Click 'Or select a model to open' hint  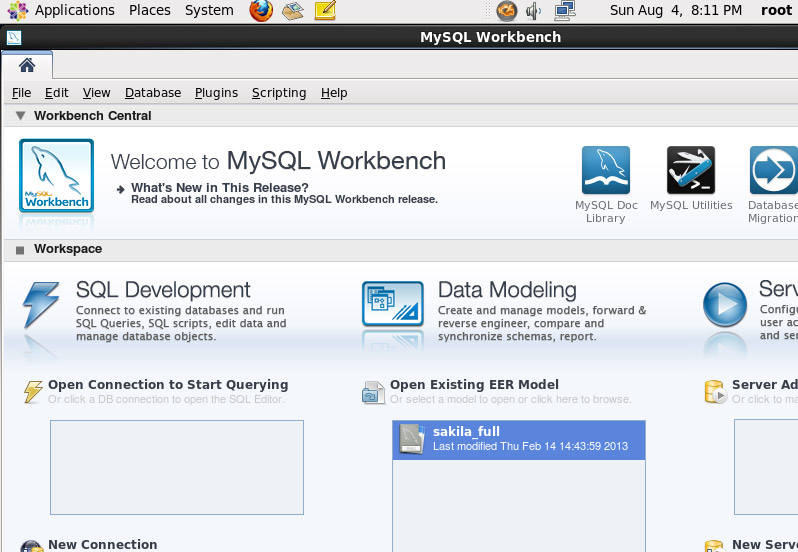coord(511,400)
